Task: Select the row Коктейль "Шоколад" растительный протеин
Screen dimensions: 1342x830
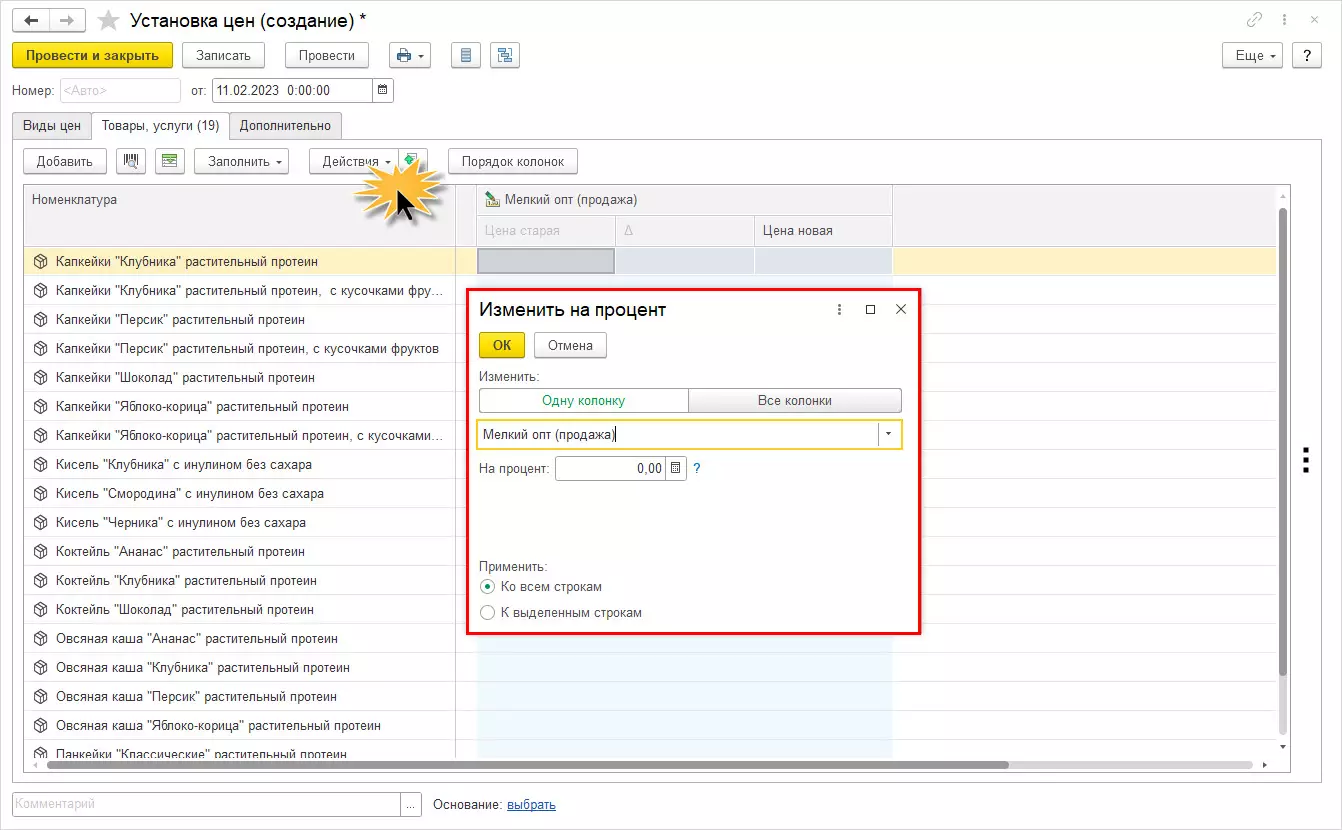Action: [x=240, y=610]
